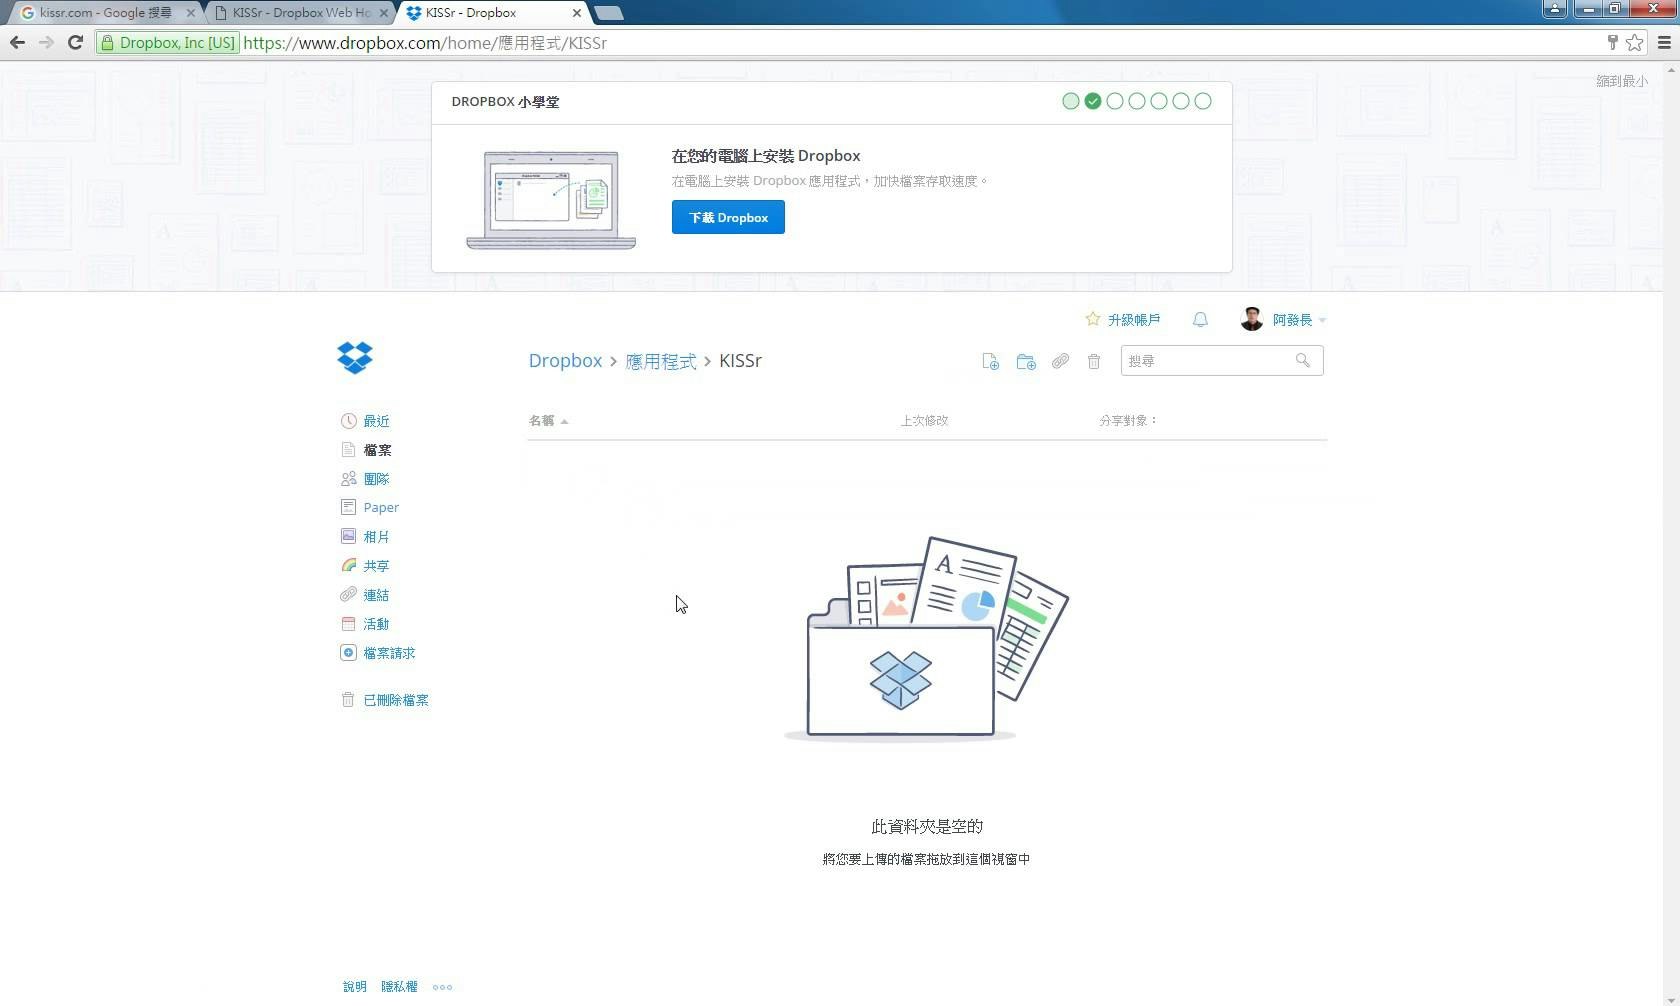Close the kissr.com Google tab
Viewport: 1680px width, 1006px height.
190,13
